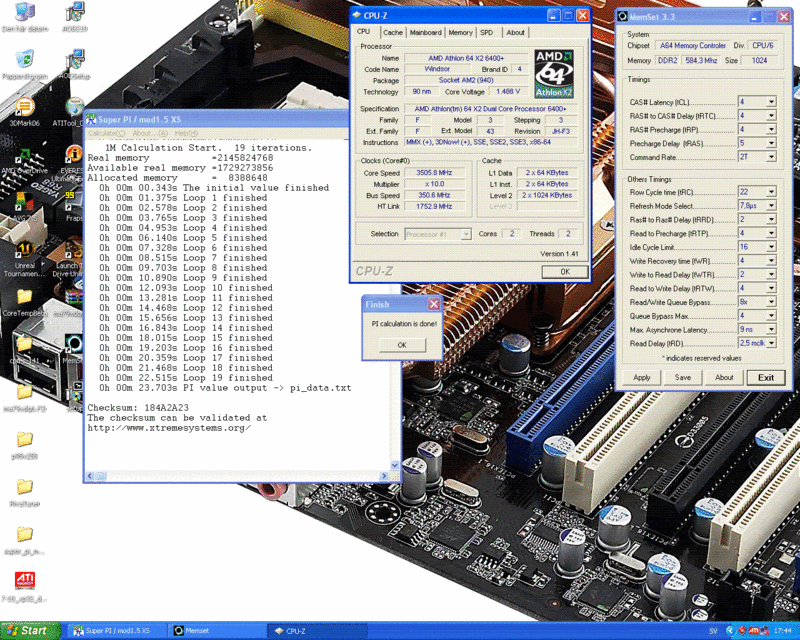Click the Super PI title bar icon
800x640 pixels.
91,119
